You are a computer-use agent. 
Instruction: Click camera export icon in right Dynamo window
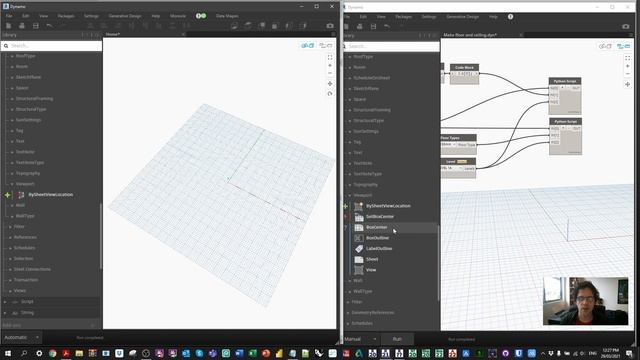626,27
